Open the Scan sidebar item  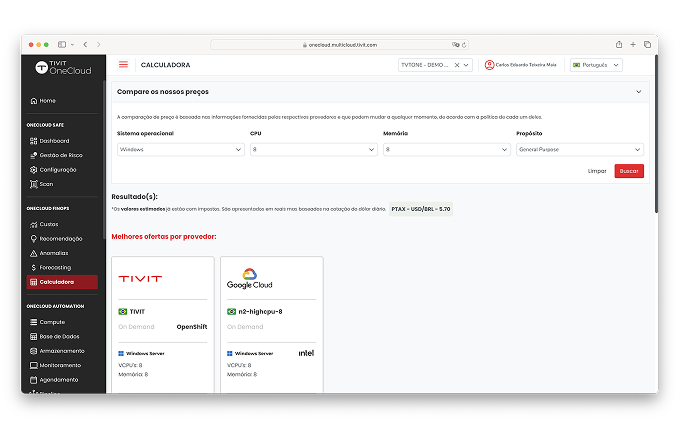pos(46,184)
